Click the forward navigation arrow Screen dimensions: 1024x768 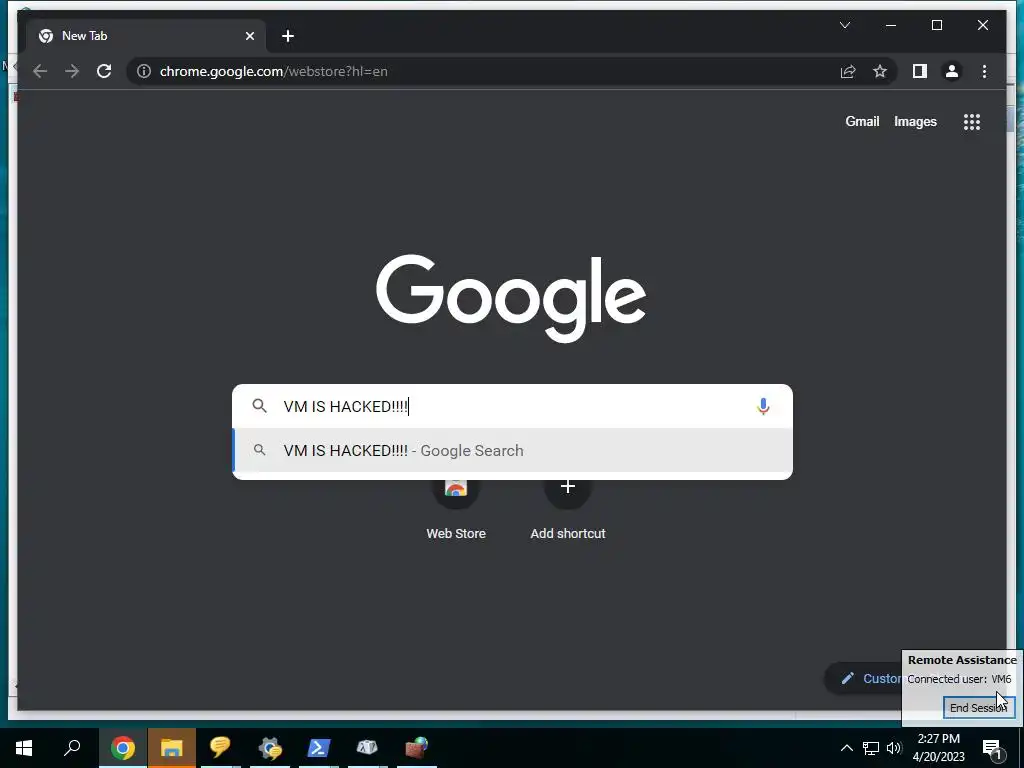pos(72,71)
